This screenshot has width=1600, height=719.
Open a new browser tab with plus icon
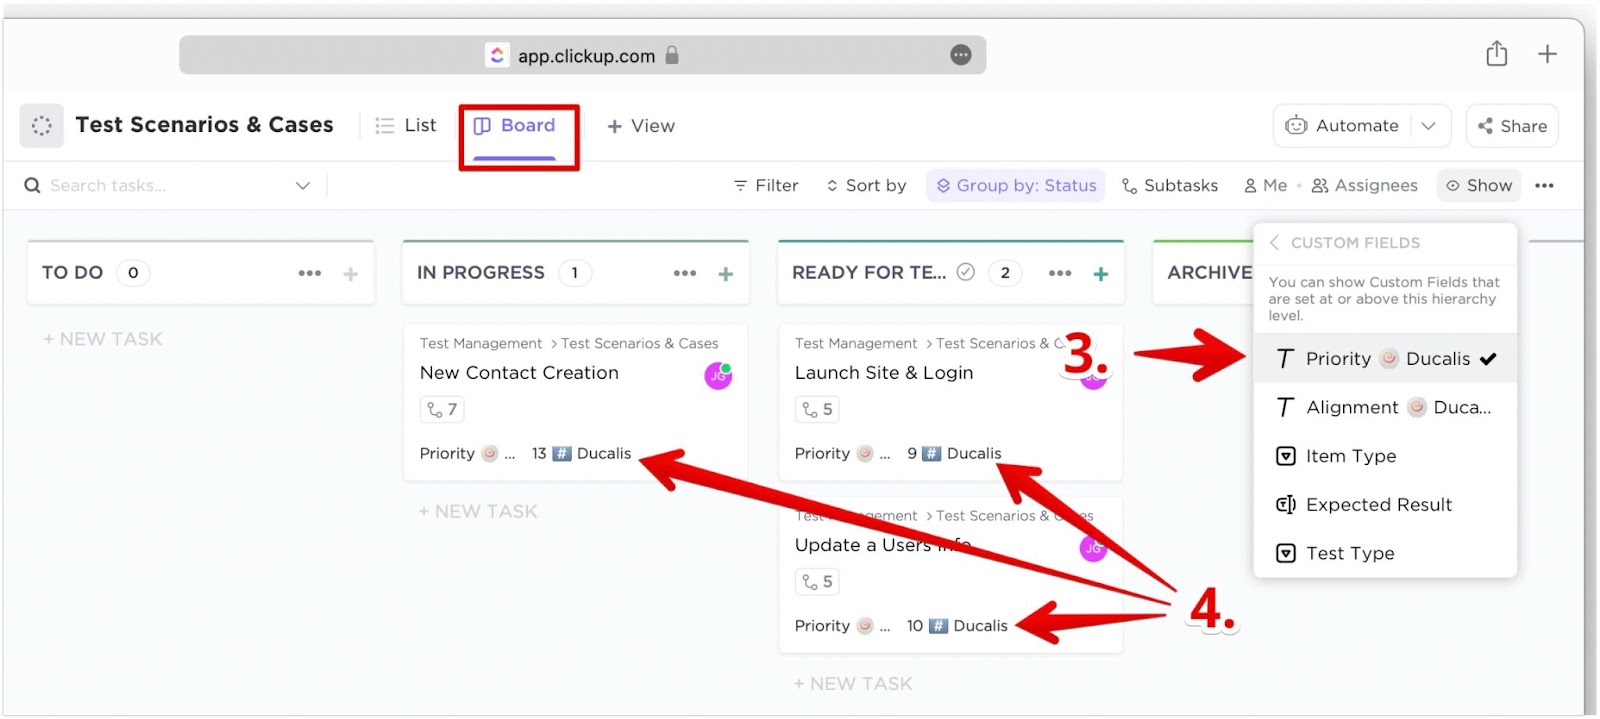pos(1547,54)
